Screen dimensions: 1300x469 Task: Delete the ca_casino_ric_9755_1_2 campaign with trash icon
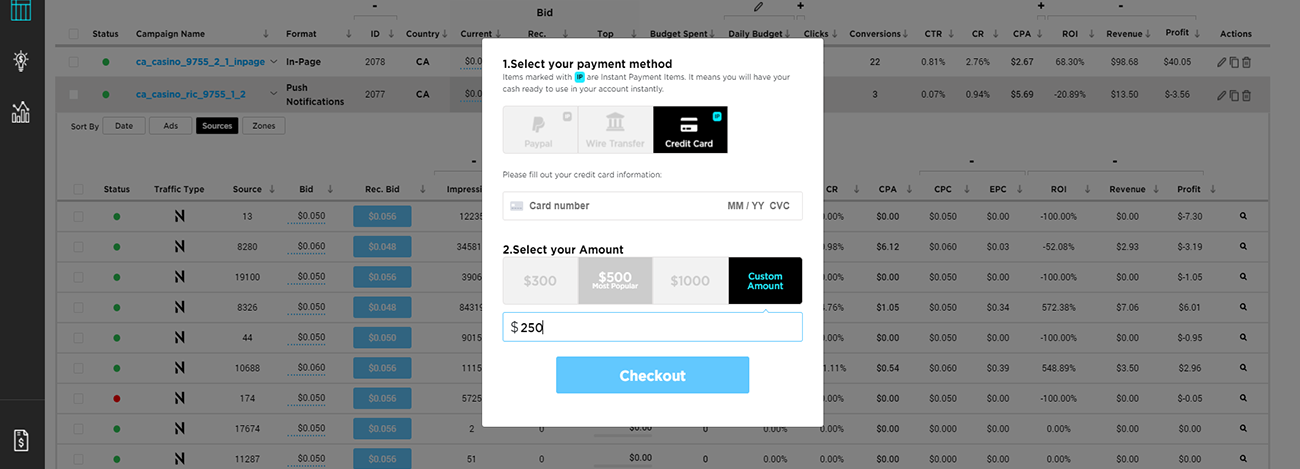pos(1246,95)
